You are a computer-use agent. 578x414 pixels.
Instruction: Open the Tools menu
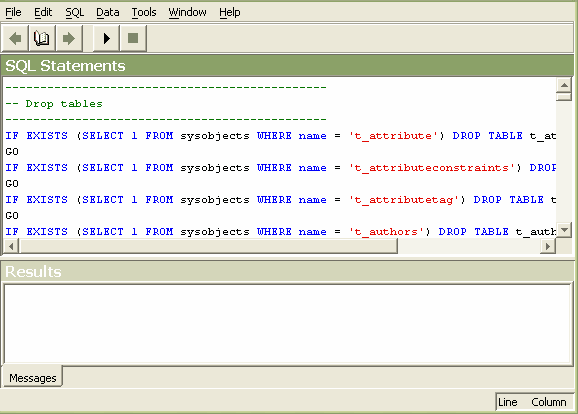pos(144,13)
